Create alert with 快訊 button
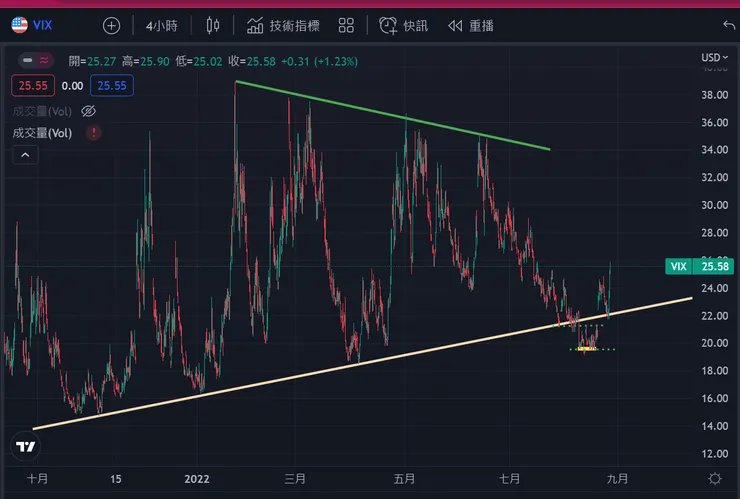 [x=404, y=25]
